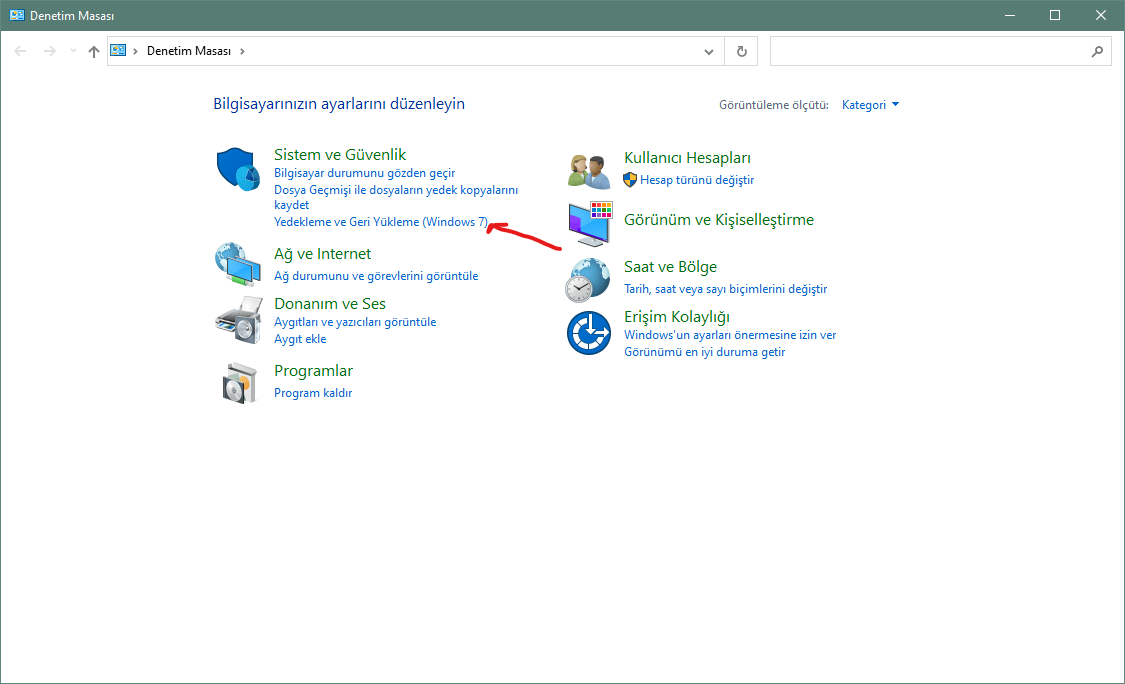Viewport: 1125px width, 684px height.
Task: Maximize the Denetim Masası window
Action: pyautogui.click(x=1055, y=15)
